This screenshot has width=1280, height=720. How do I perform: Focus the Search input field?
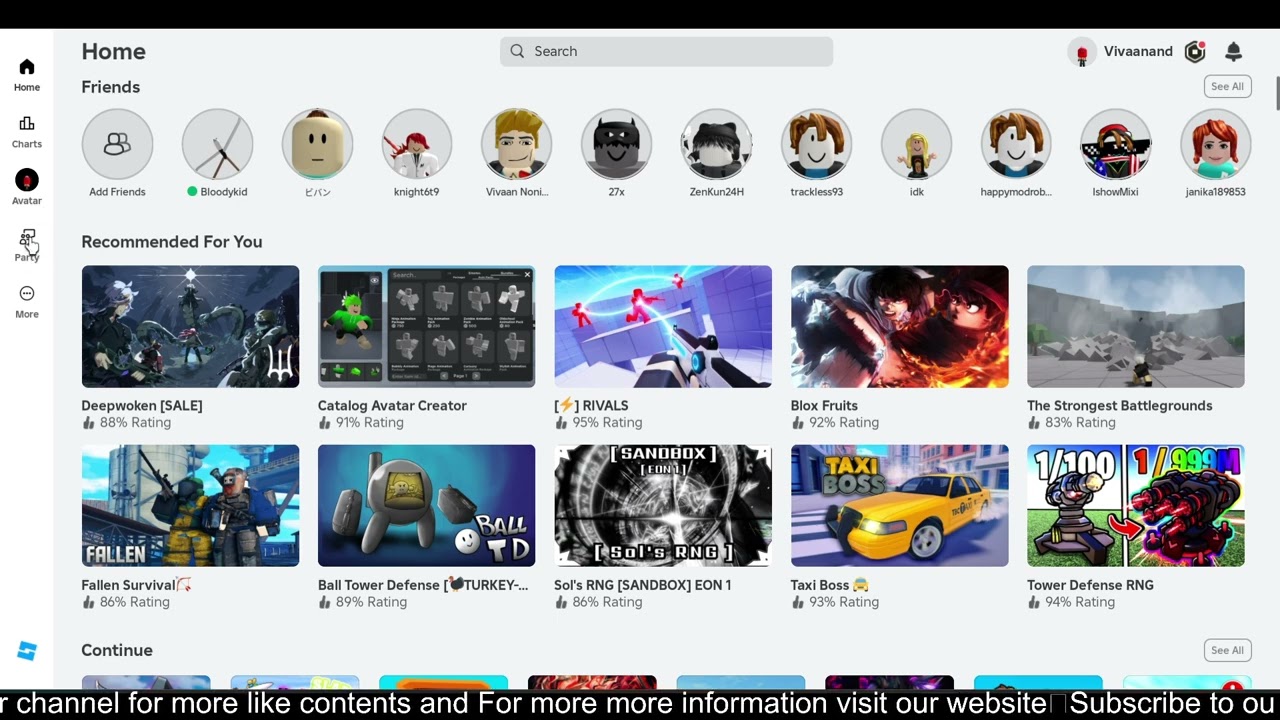coord(666,52)
